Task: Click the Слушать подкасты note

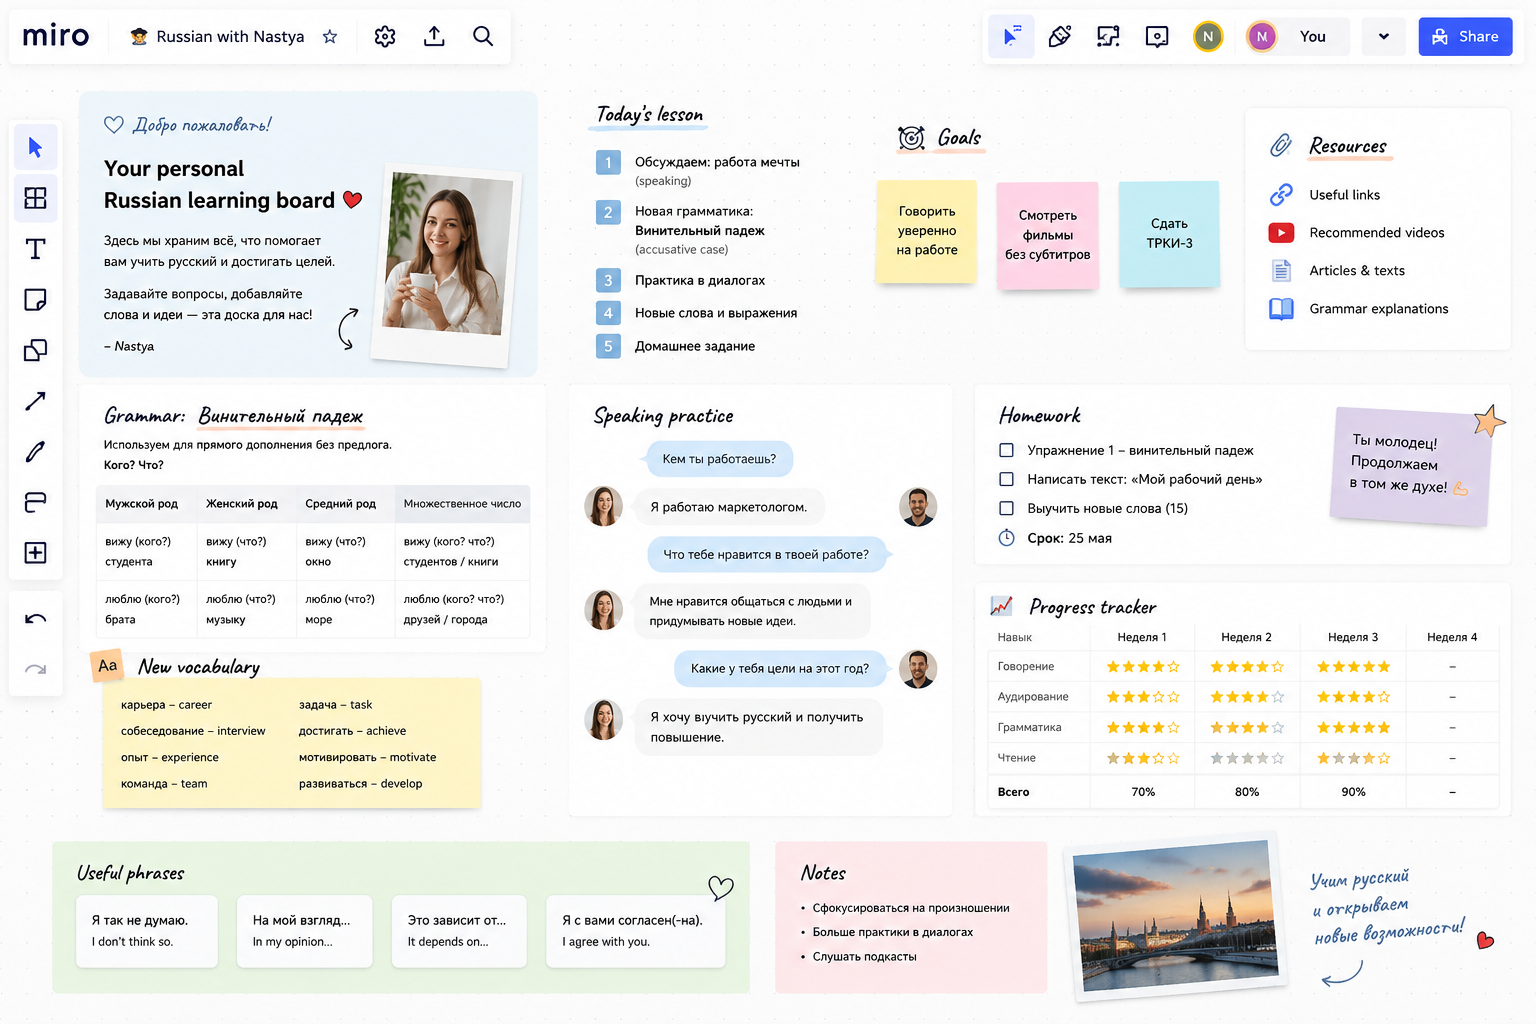Action: point(864,957)
